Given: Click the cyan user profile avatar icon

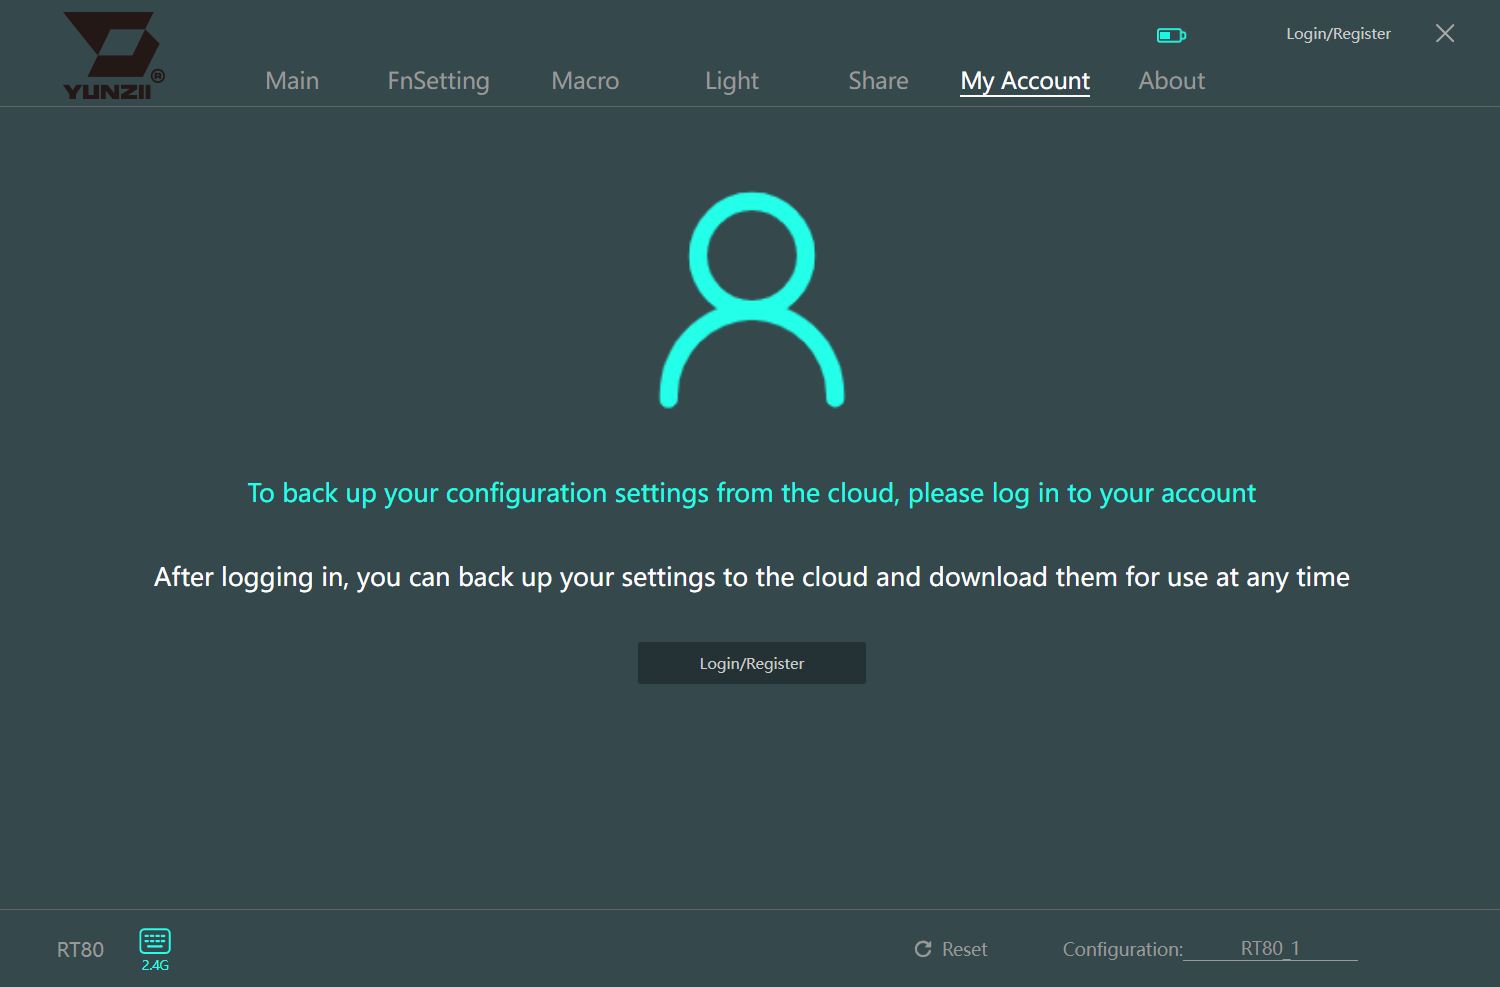Looking at the screenshot, I should tap(752, 300).
